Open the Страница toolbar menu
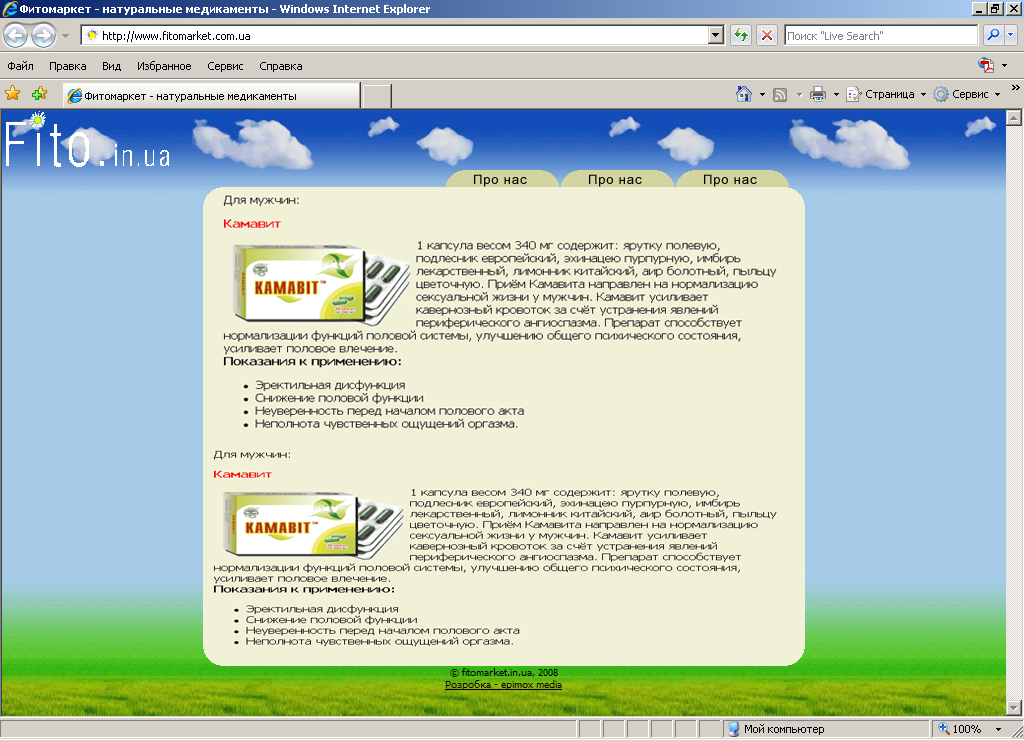1024x740 pixels. pos(886,95)
